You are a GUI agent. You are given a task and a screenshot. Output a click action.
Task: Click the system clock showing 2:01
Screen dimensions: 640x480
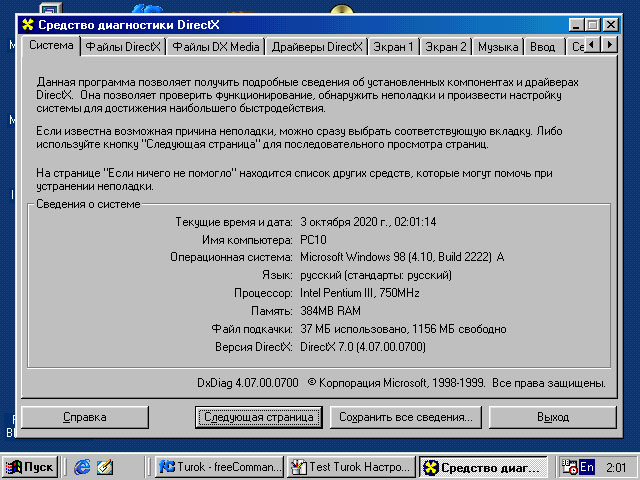(616, 467)
